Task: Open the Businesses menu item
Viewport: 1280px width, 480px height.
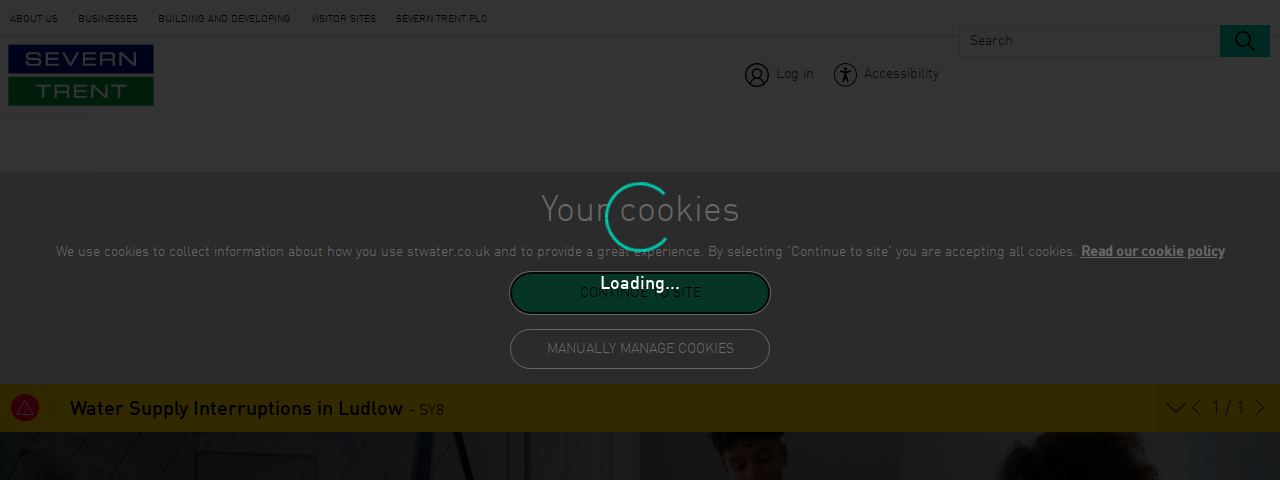Action: coord(108,19)
